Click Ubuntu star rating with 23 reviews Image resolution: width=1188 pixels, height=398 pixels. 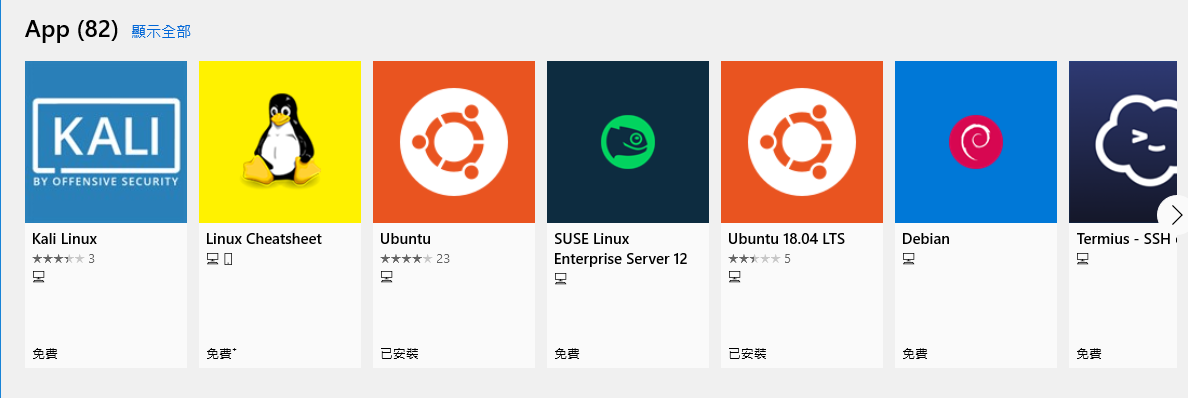click(x=406, y=259)
